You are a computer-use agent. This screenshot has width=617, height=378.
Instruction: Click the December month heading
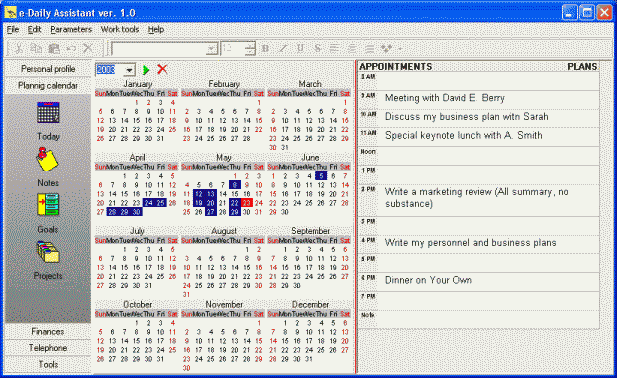click(x=310, y=304)
